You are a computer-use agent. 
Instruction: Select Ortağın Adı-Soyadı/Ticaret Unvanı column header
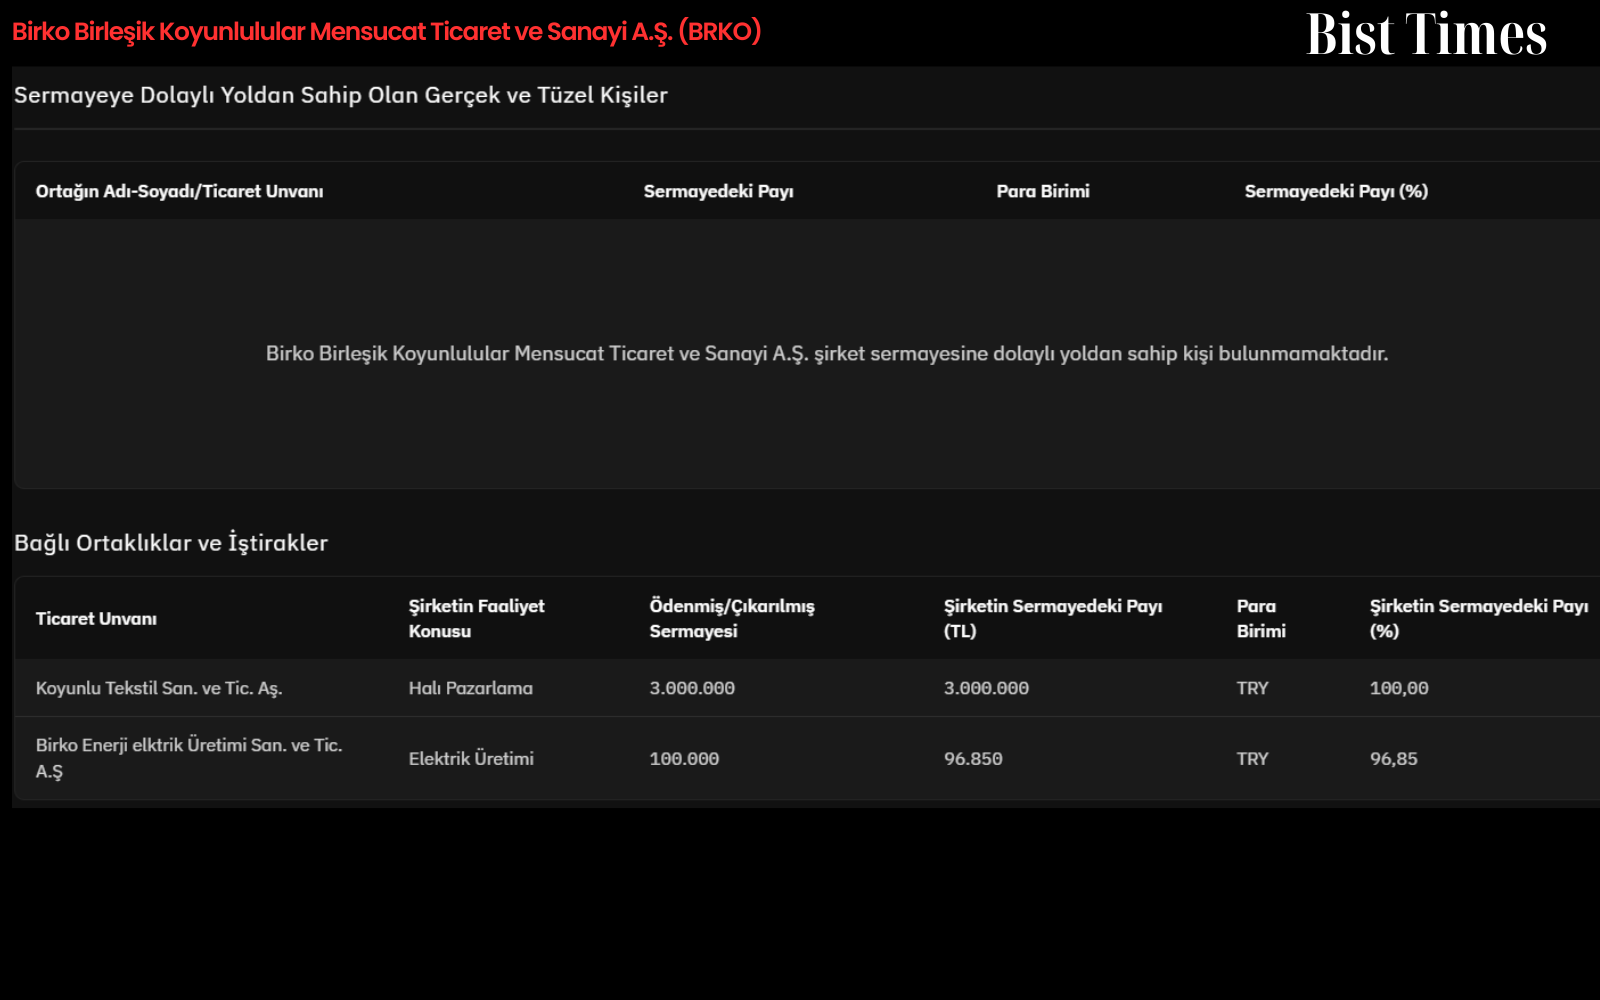[x=180, y=191]
